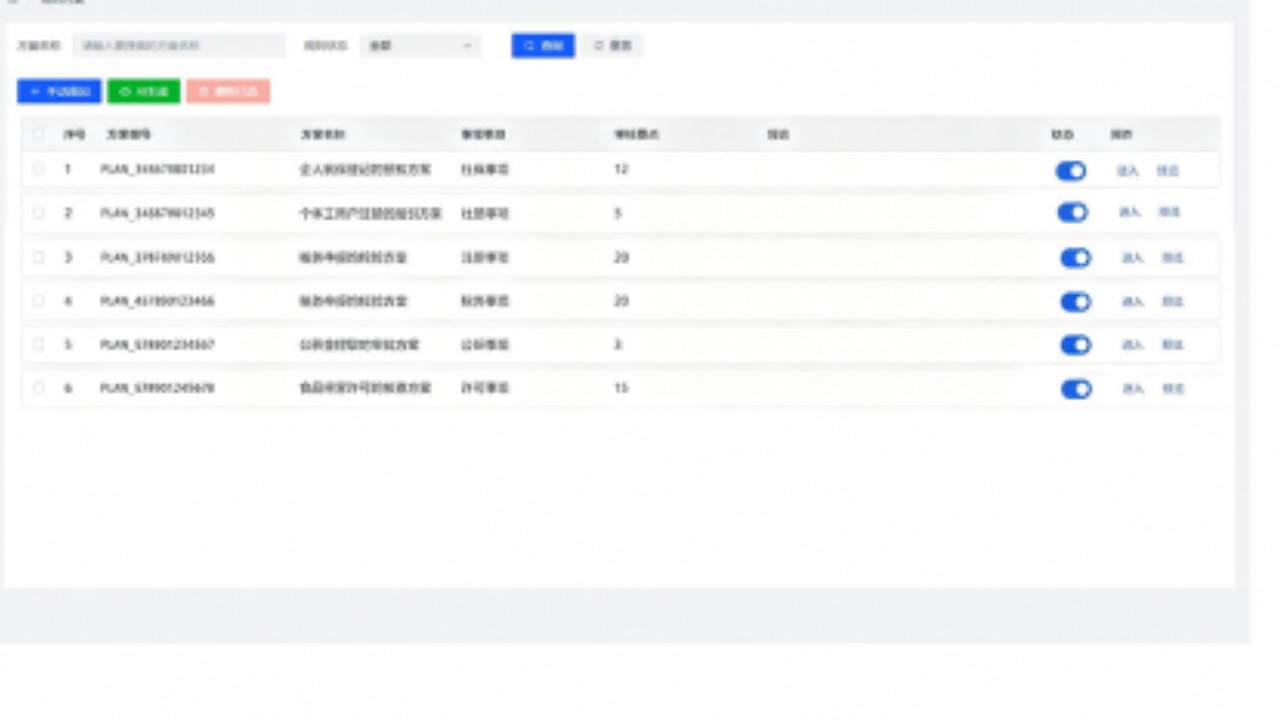Click the link after 进入 in row 4
Screen dimensions: 1279x720
(x=1172, y=301)
